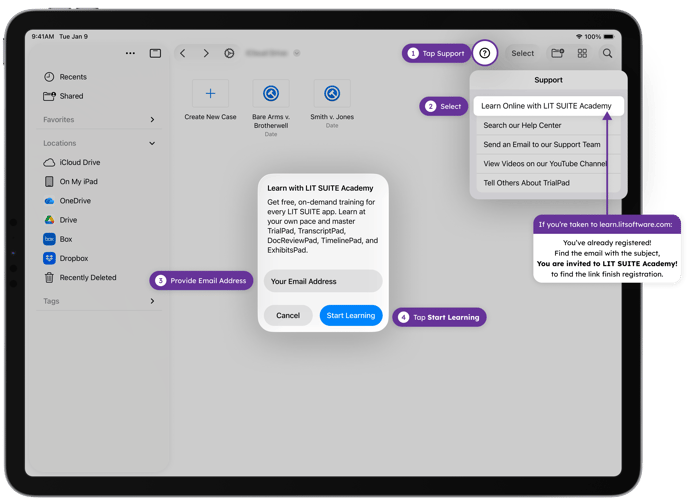Toggle the sidebar panel icon
This screenshot has height=503, width=688.
point(155,53)
